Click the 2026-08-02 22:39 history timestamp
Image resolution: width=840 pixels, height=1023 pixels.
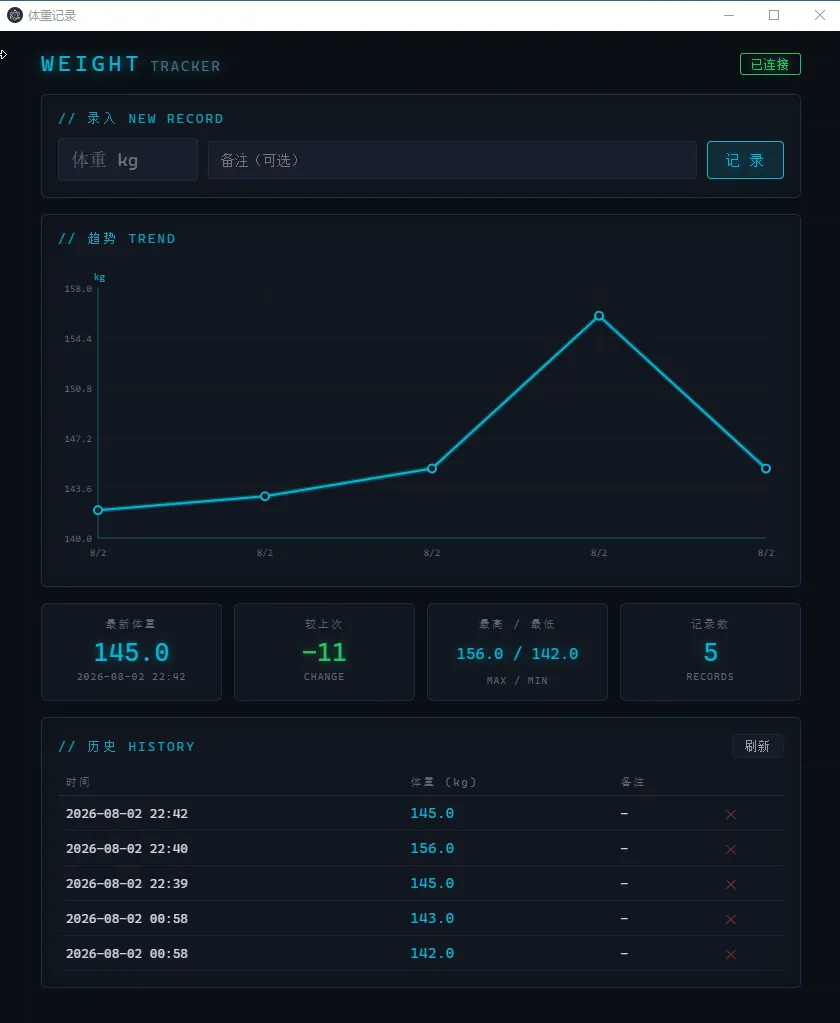tap(127, 883)
